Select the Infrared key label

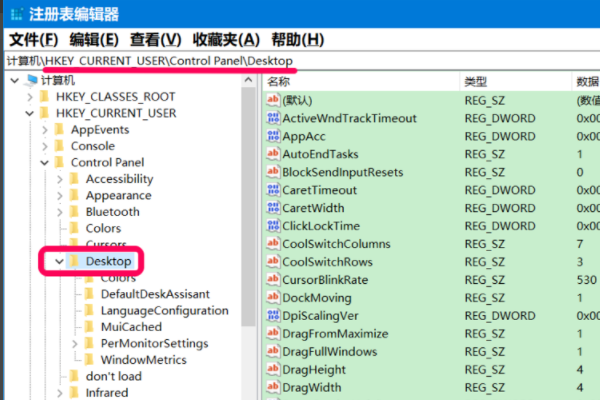[x=107, y=393]
